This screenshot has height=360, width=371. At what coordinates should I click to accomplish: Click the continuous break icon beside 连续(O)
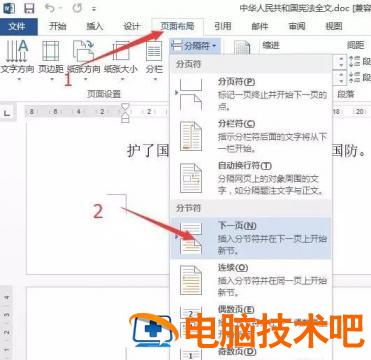pos(191,280)
